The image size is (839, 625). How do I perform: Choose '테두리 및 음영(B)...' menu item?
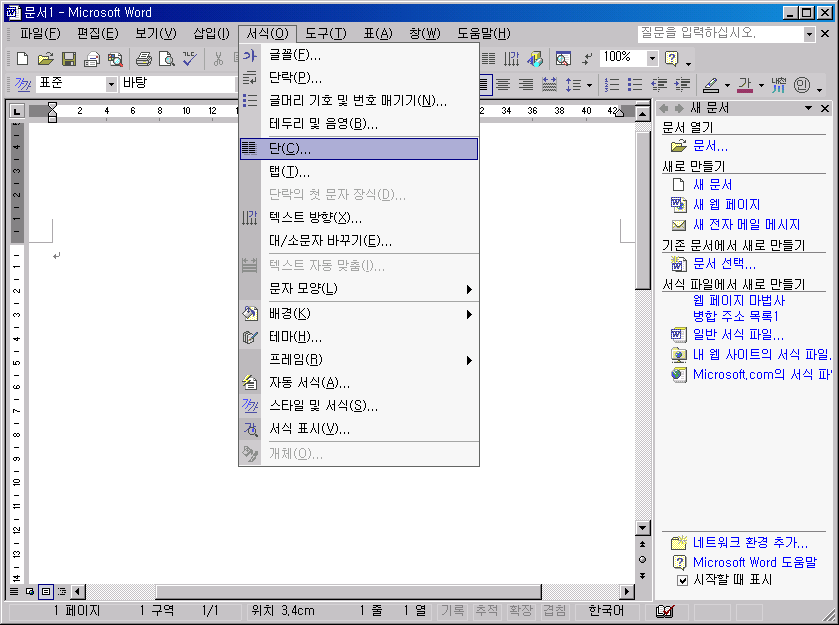359,124
